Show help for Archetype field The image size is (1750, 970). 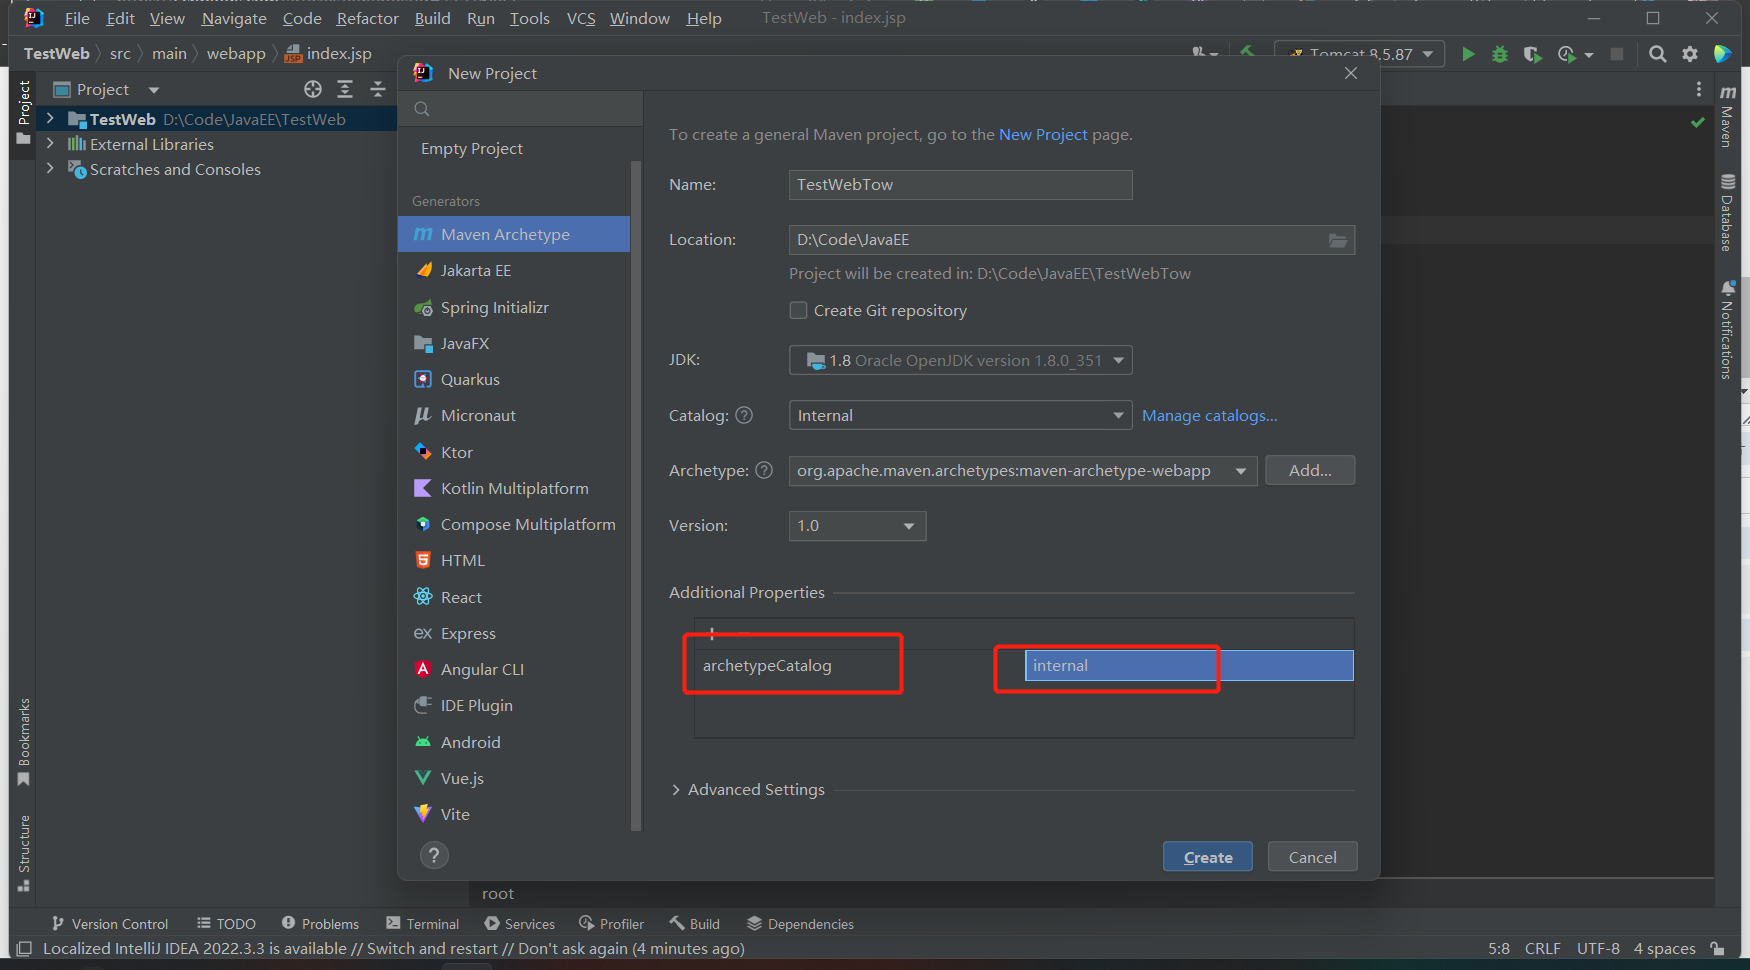764,470
